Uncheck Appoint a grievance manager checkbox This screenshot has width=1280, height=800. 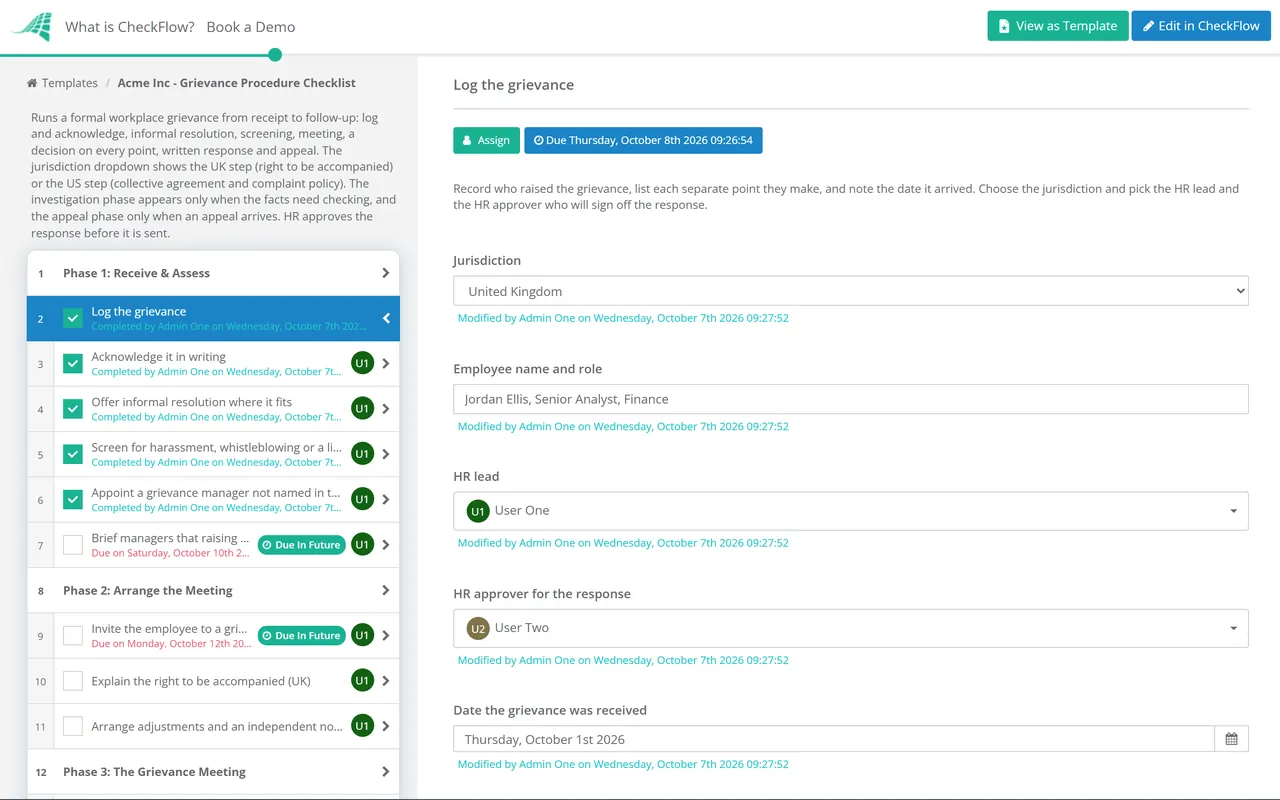click(x=73, y=499)
